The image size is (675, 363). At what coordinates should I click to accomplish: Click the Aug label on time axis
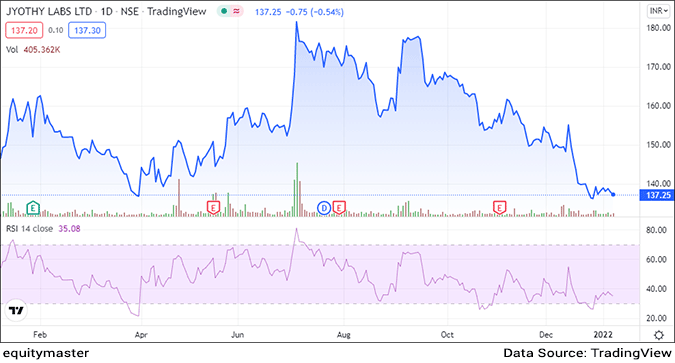[x=344, y=335]
